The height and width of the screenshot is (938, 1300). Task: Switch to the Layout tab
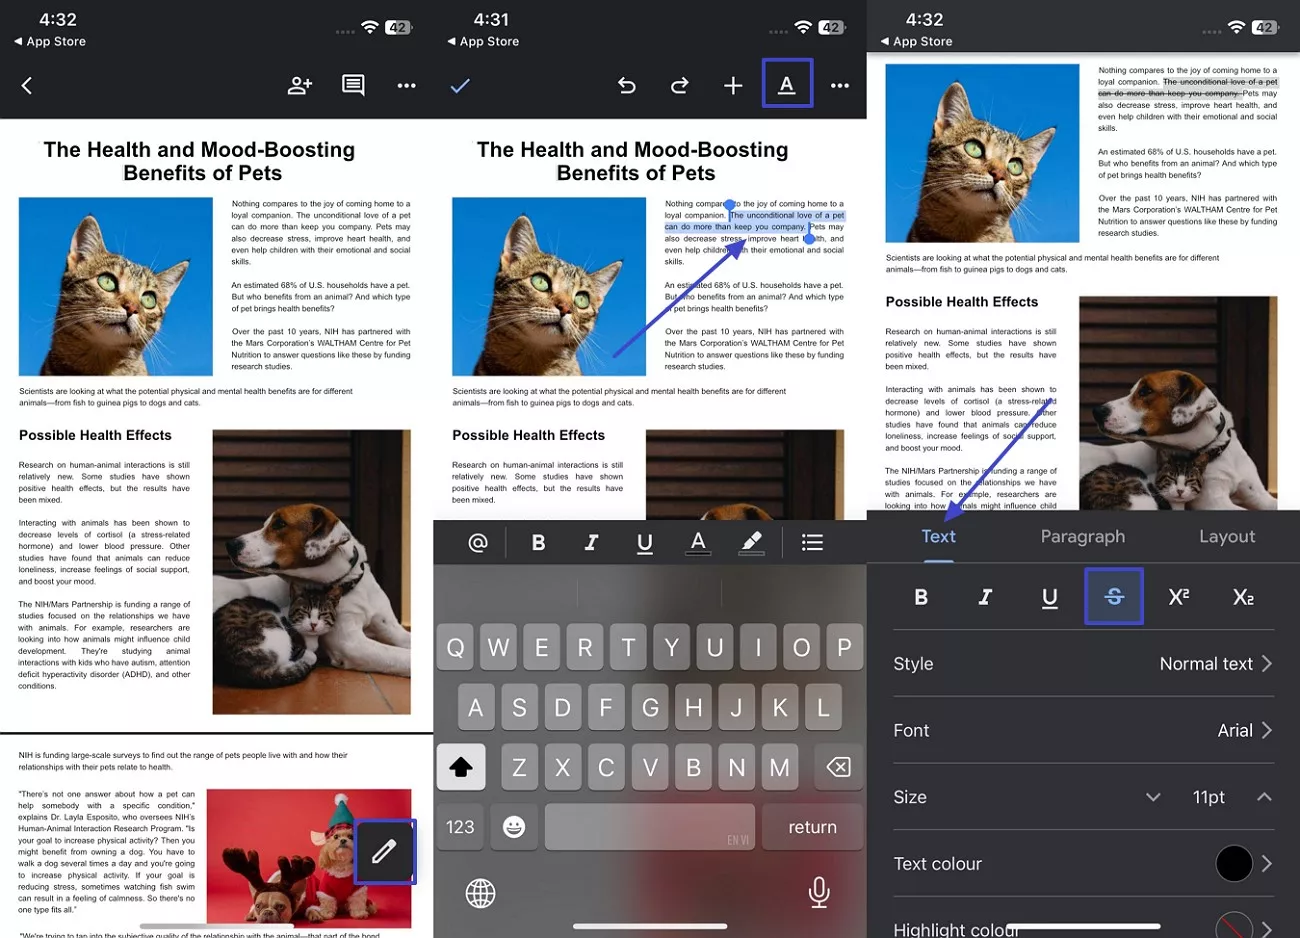(x=1227, y=536)
